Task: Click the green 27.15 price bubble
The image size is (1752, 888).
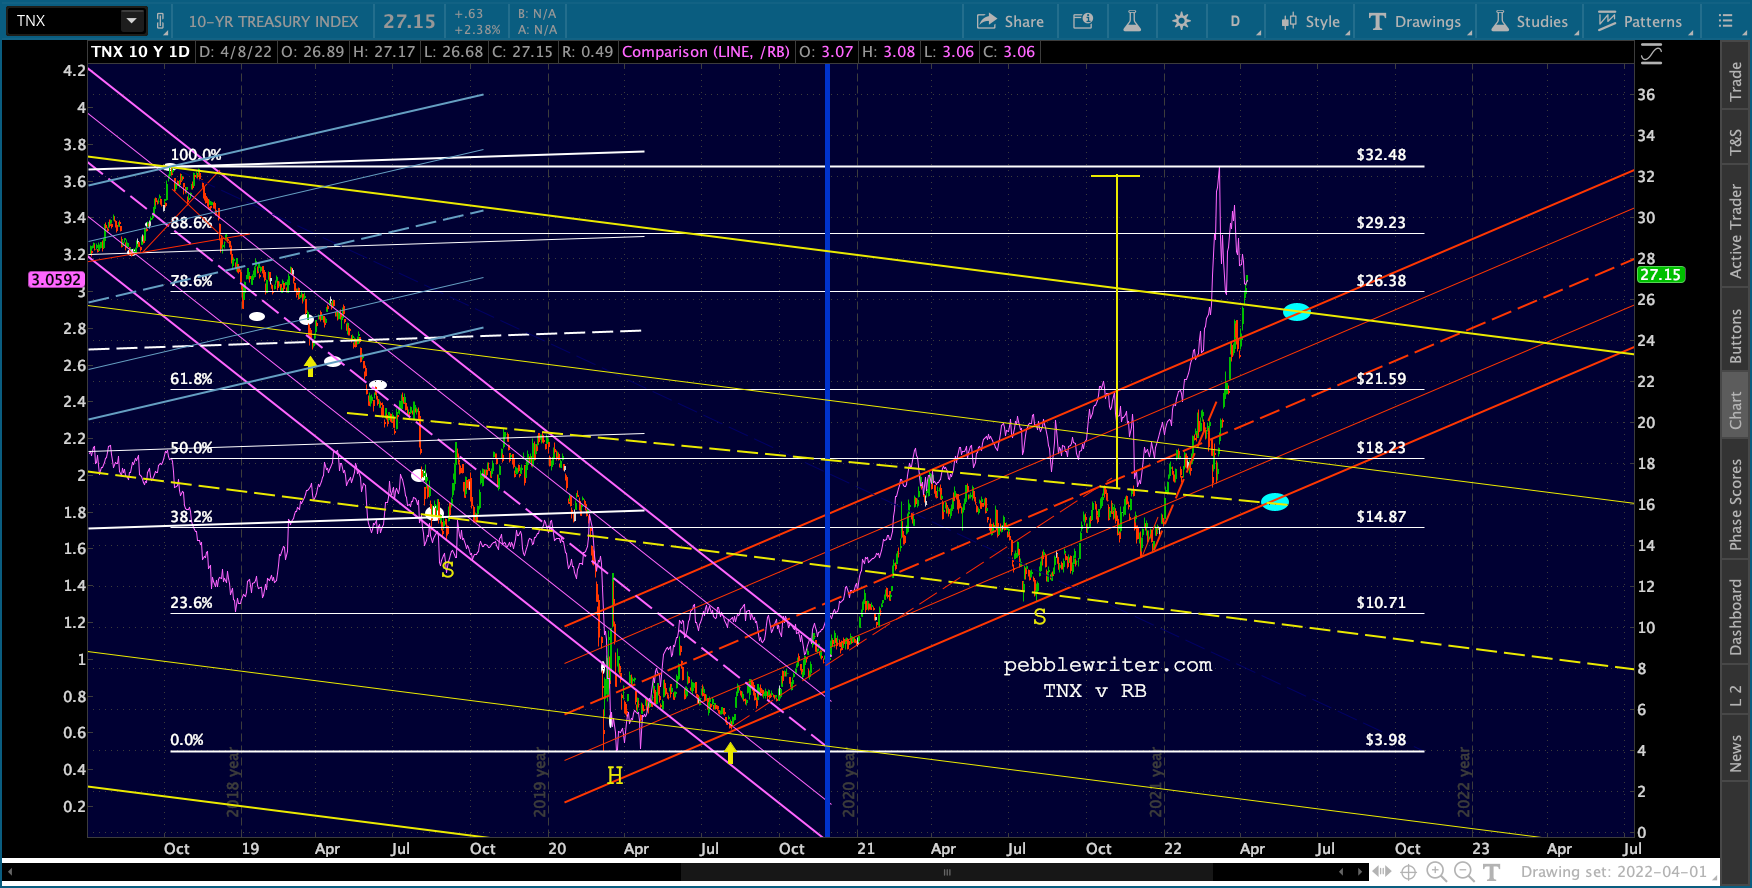Action: [x=1660, y=275]
